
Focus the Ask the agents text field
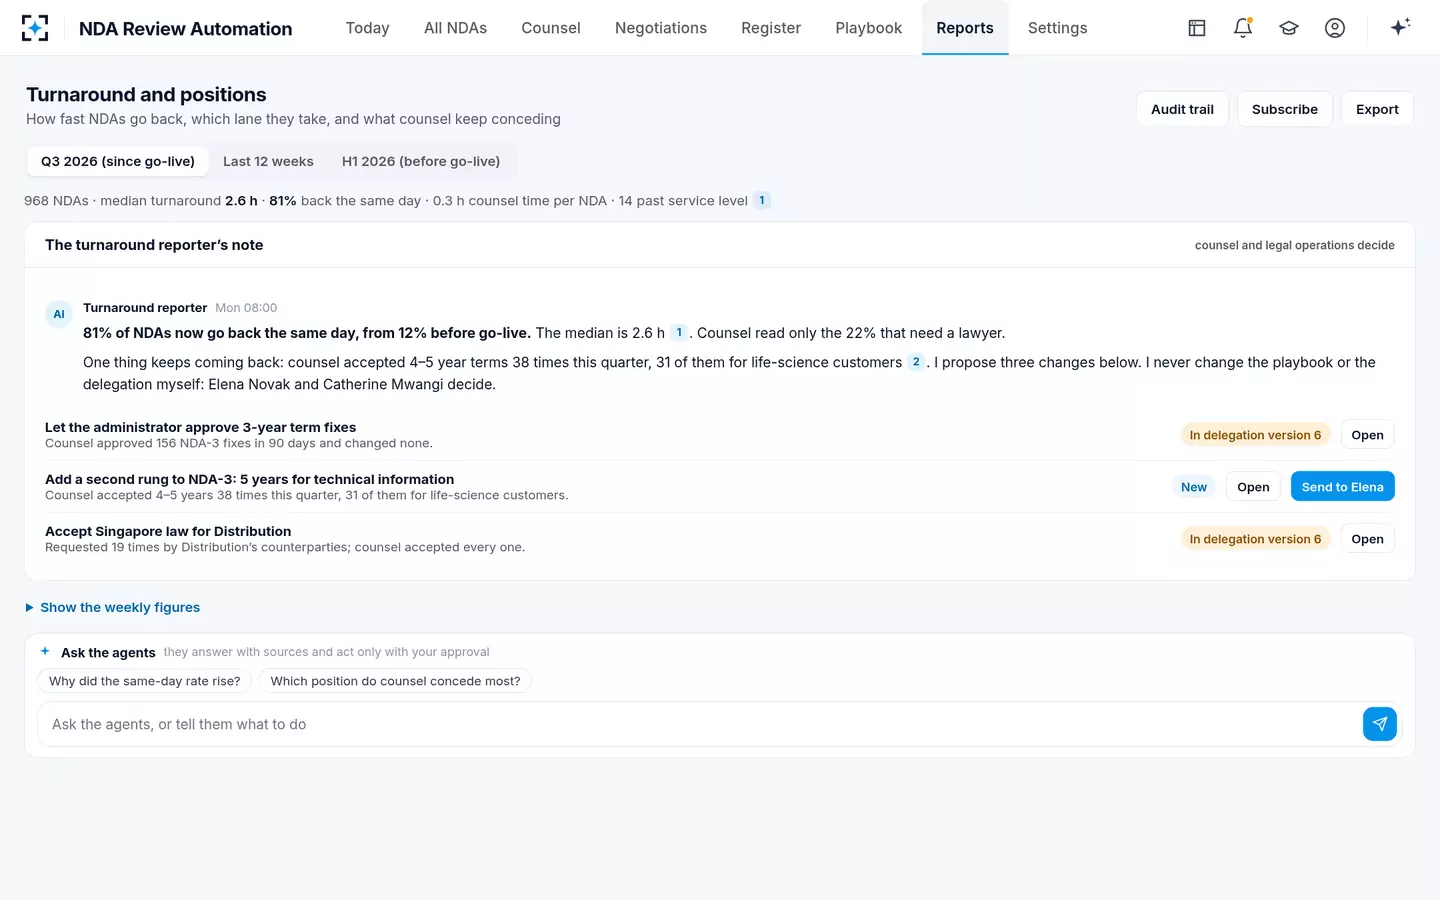tap(700, 724)
